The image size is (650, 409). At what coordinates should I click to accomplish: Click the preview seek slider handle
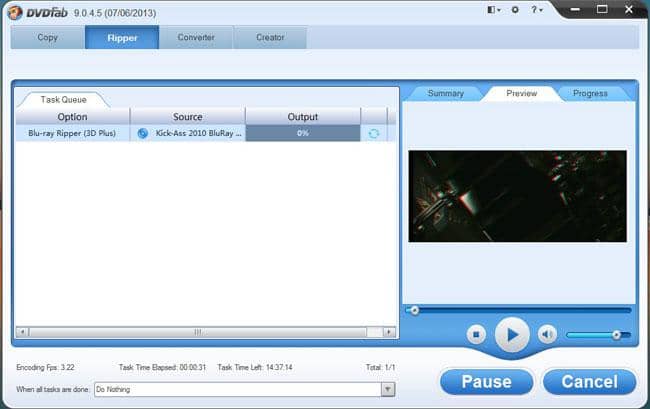[x=414, y=310]
